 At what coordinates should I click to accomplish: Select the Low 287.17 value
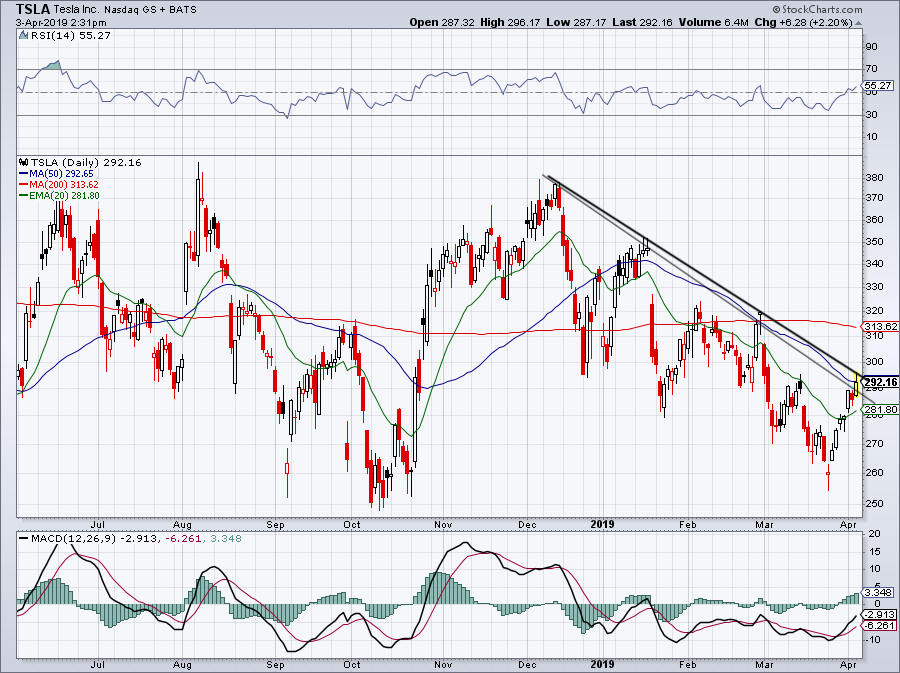[576, 23]
